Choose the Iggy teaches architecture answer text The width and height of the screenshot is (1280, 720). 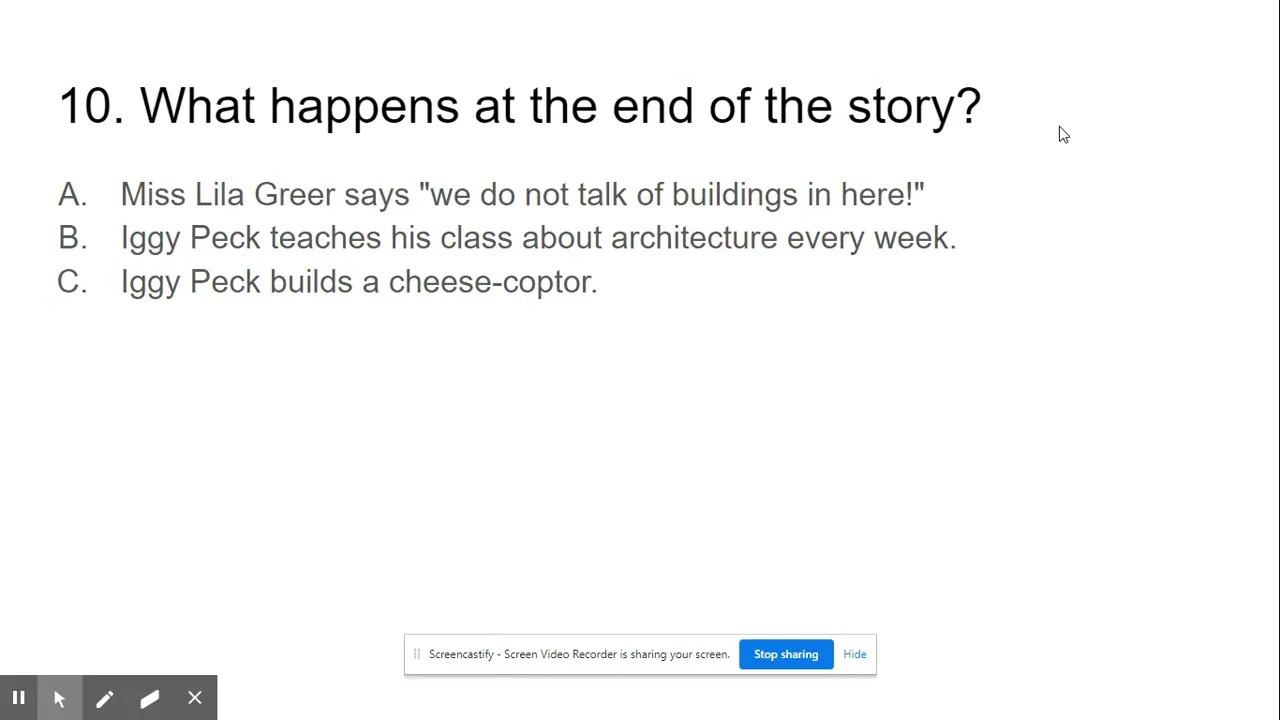[538, 238]
